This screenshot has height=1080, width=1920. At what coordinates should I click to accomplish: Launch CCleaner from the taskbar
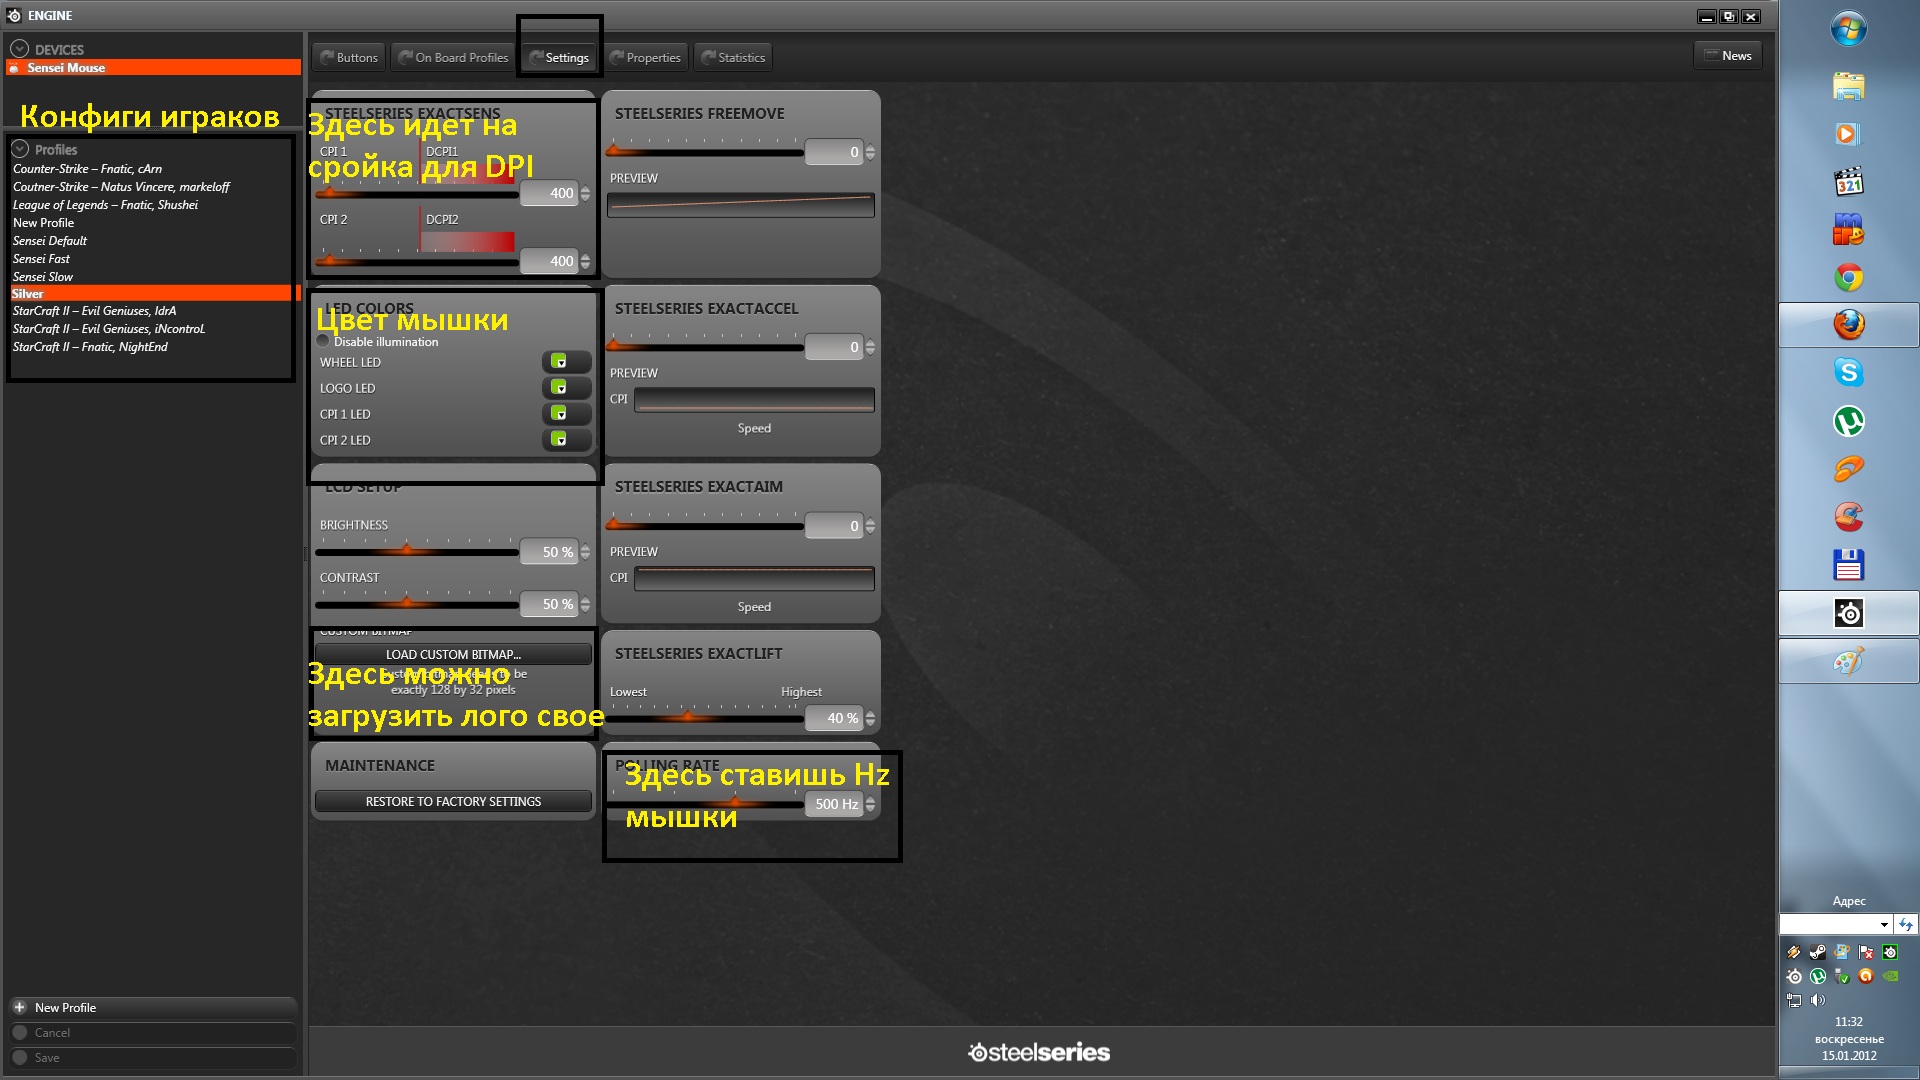[1849, 517]
